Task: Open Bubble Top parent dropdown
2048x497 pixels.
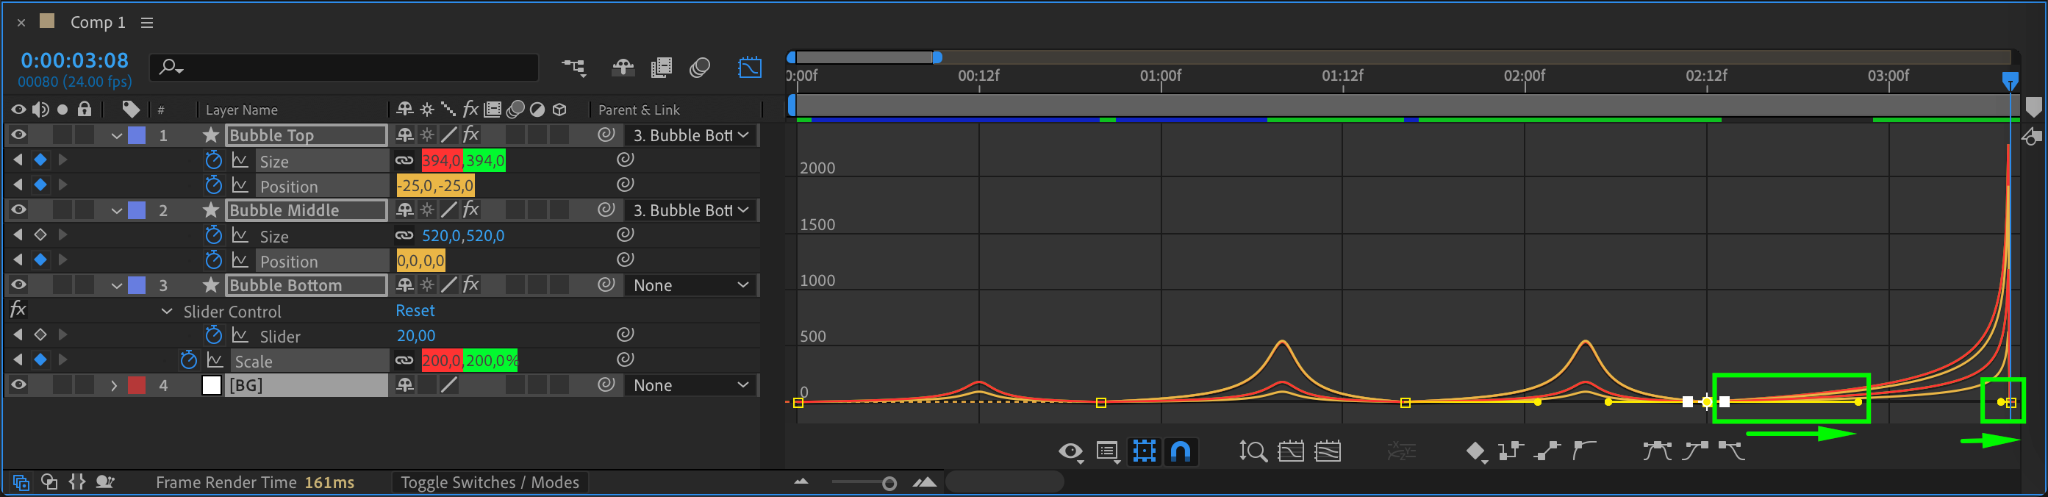Action: [x=690, y=135]
